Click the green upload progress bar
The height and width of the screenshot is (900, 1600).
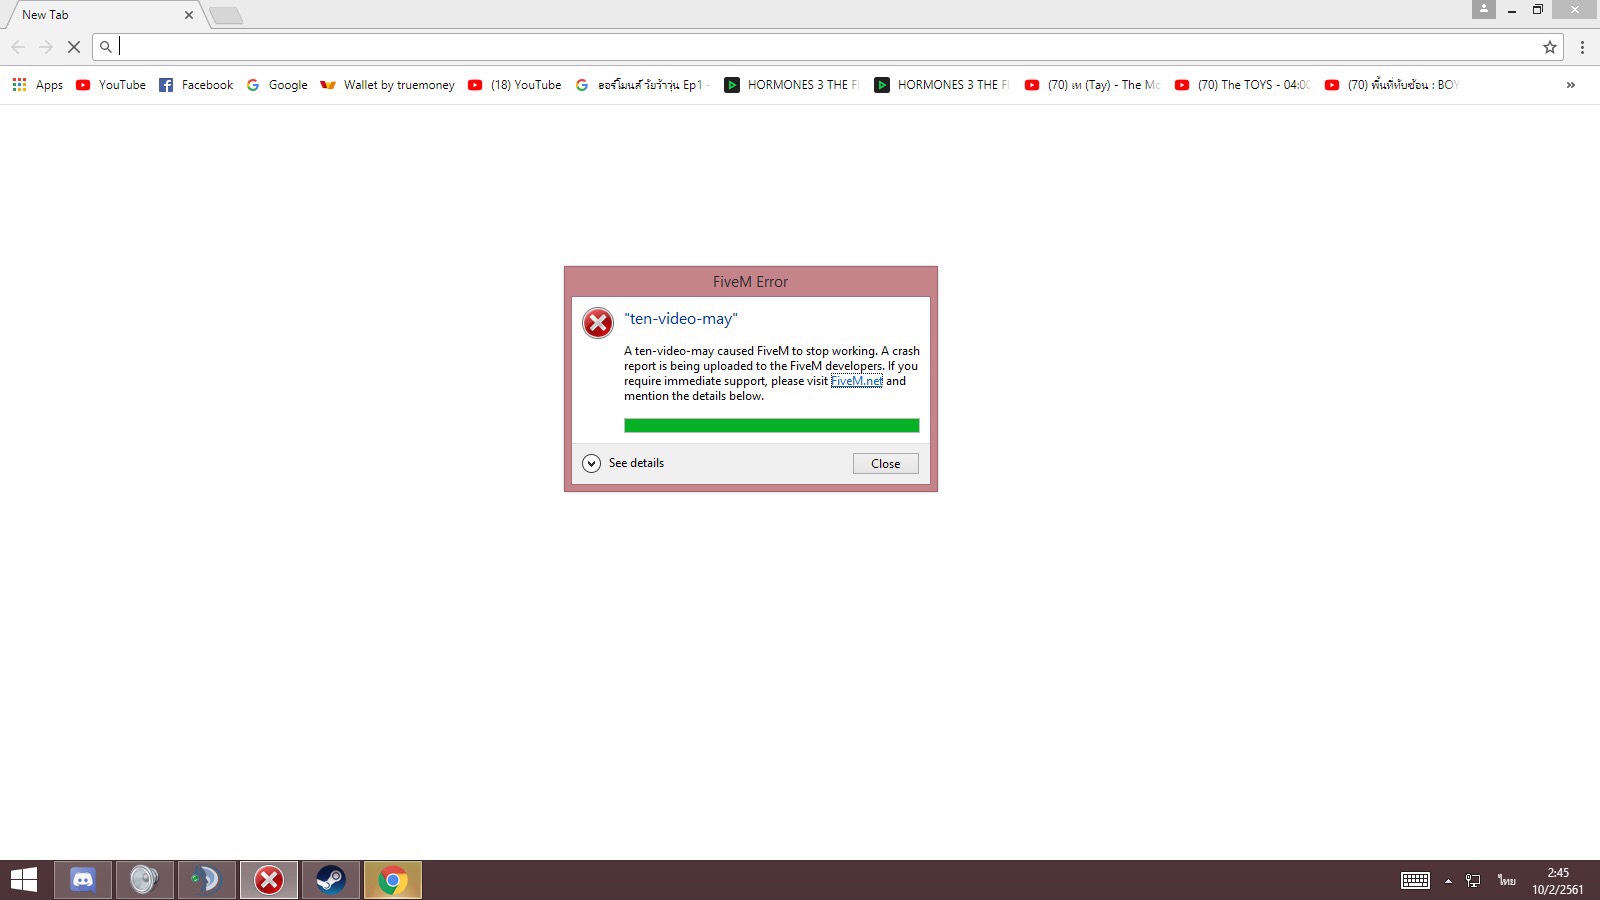(x=770, y=424)
